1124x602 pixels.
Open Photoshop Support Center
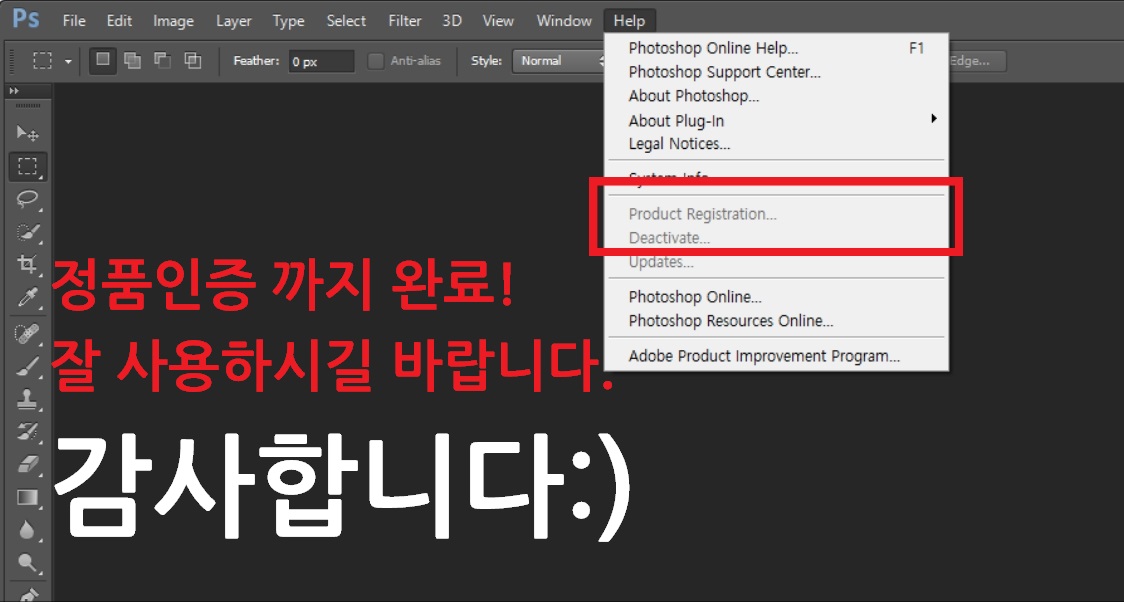tap(725, 71)
